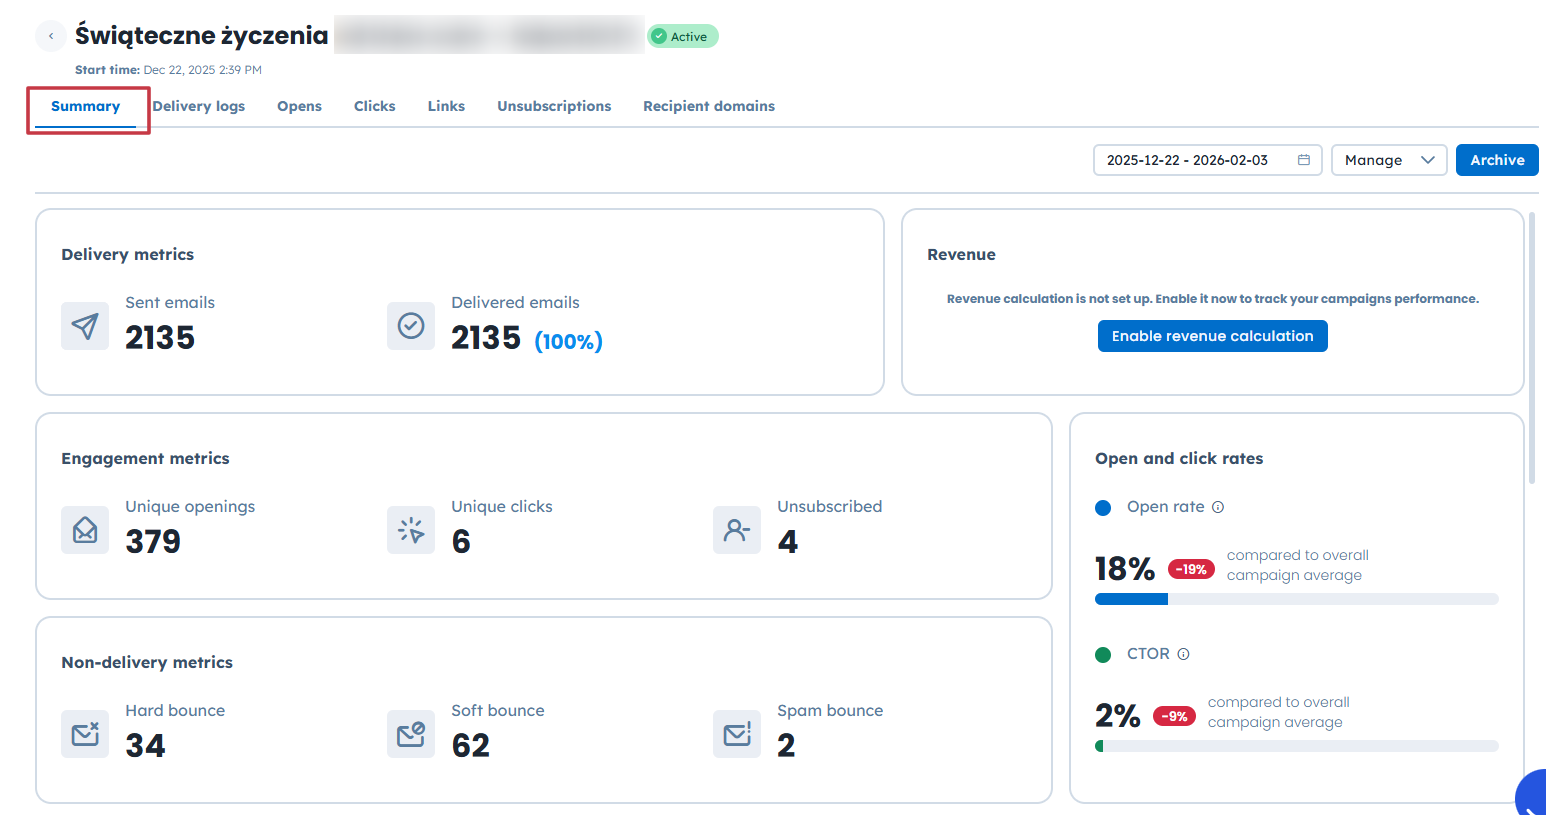Click the Open rate info icon
This screenshot has width=1546, height=815.
1218,507
